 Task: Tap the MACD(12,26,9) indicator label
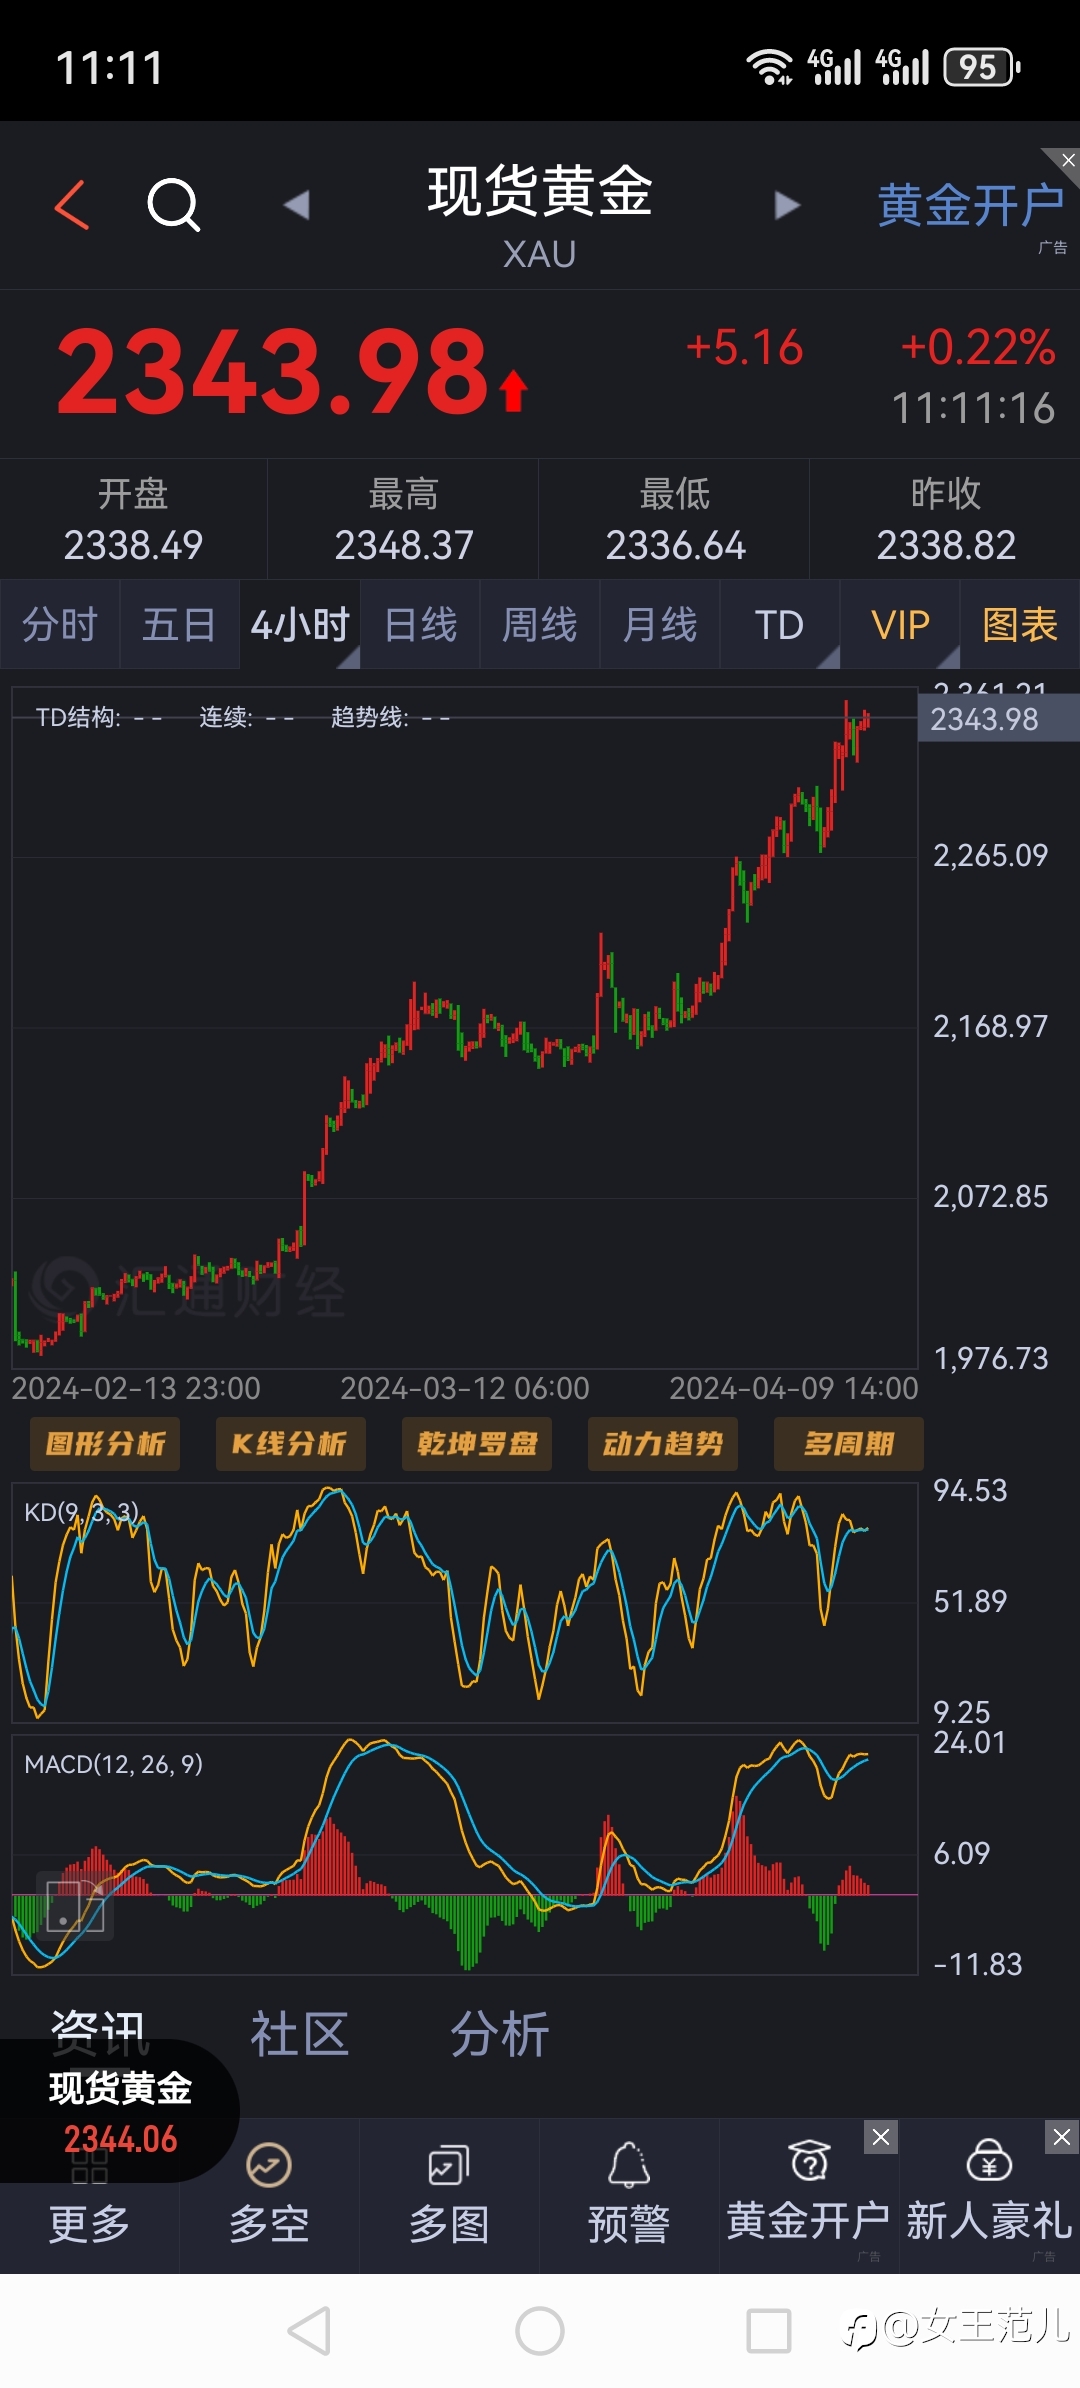tap(113, 1764)
